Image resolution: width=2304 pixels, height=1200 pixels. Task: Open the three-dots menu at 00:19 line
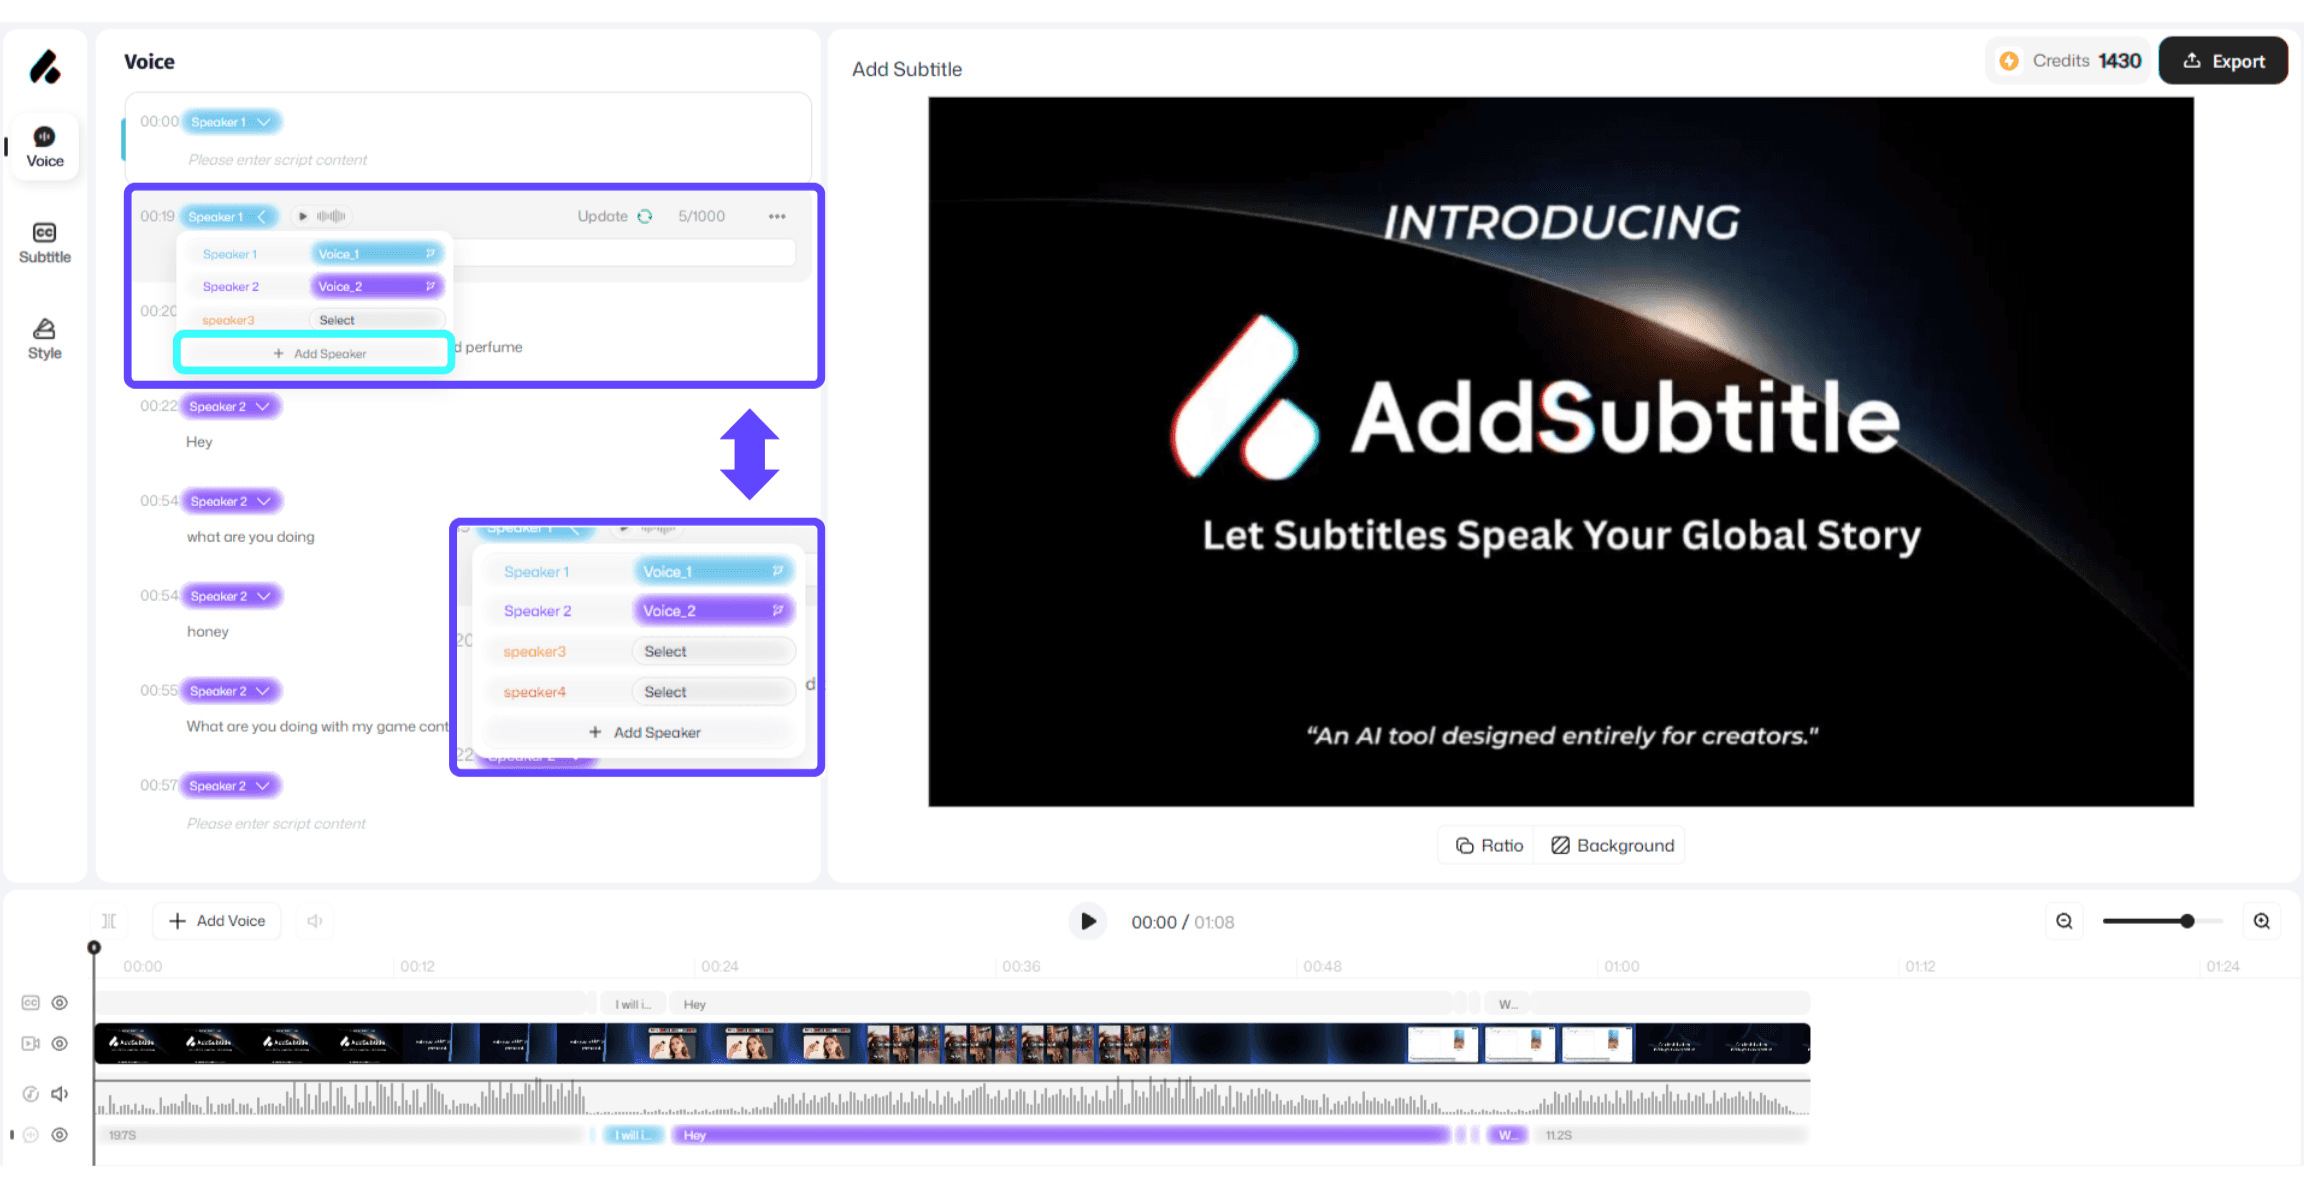click(777, 216)
